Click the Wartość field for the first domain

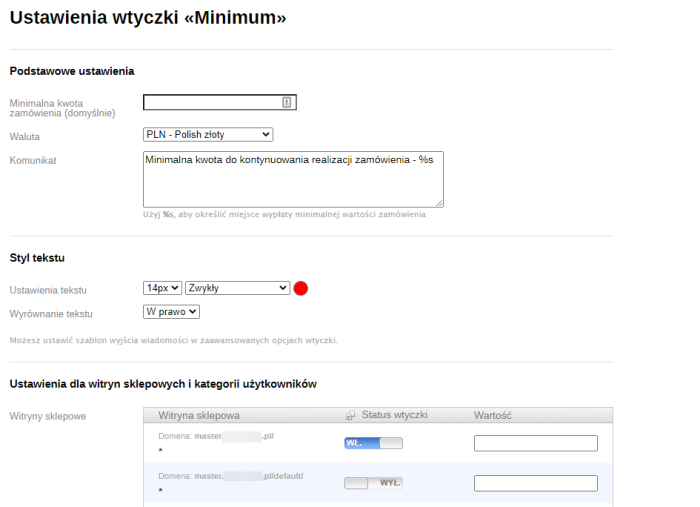click(535, 443)
